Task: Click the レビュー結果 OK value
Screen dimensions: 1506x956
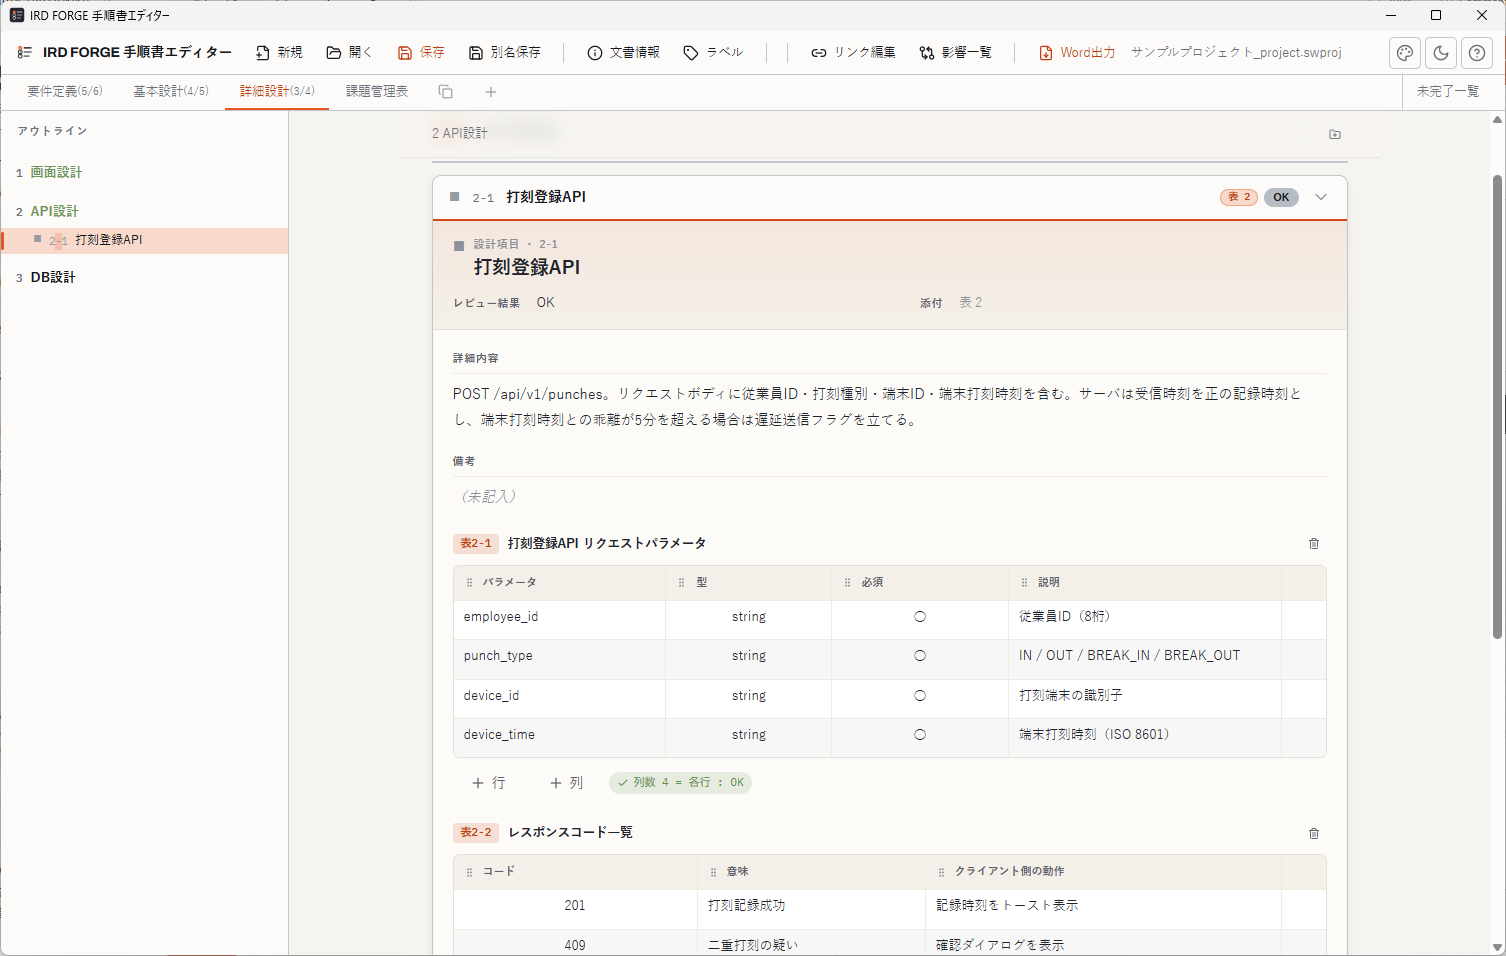Action: click(545, 302)
